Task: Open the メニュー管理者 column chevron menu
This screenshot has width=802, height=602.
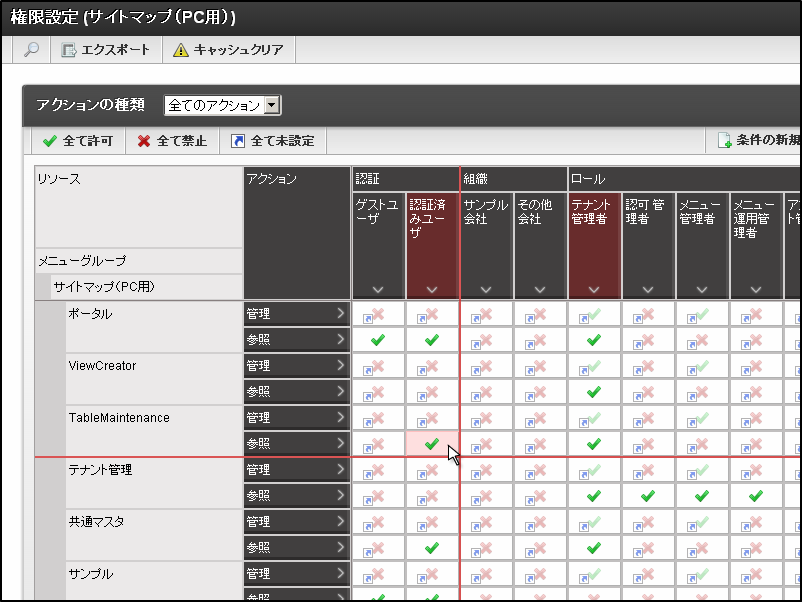Action: (x=702, y=289)
